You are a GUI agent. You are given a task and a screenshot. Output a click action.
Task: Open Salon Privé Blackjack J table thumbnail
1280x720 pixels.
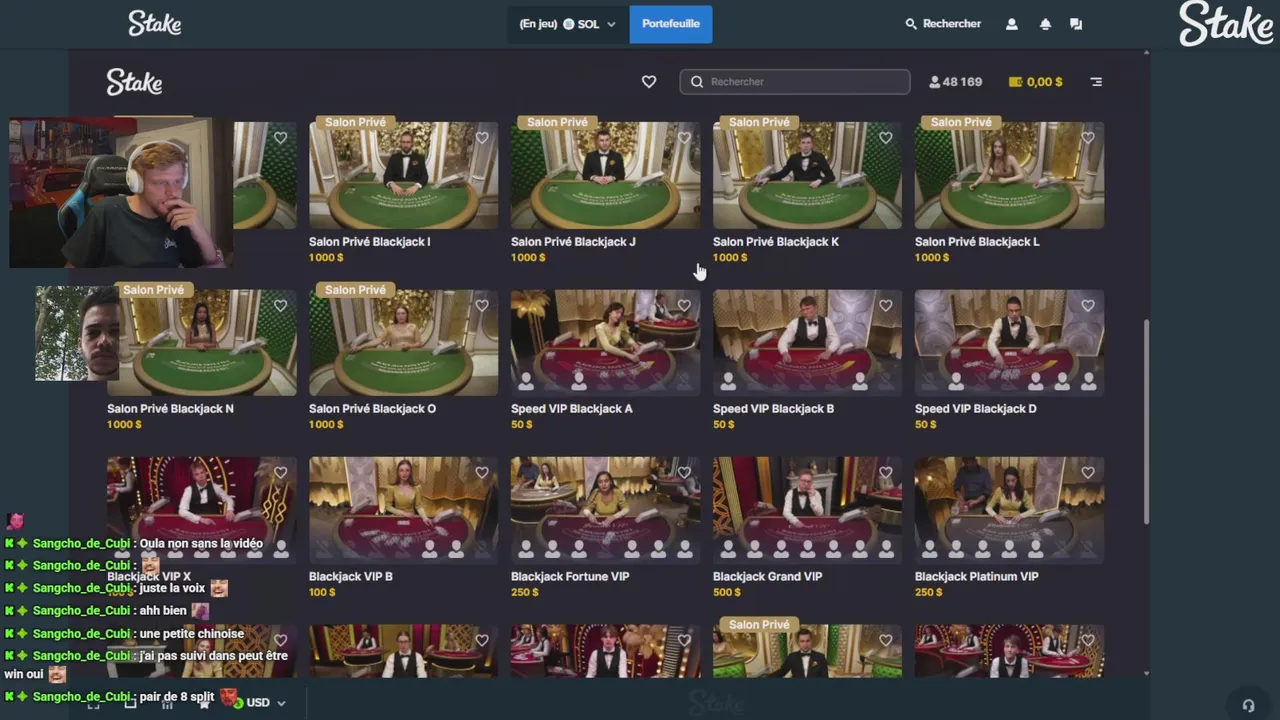[605, 176]
